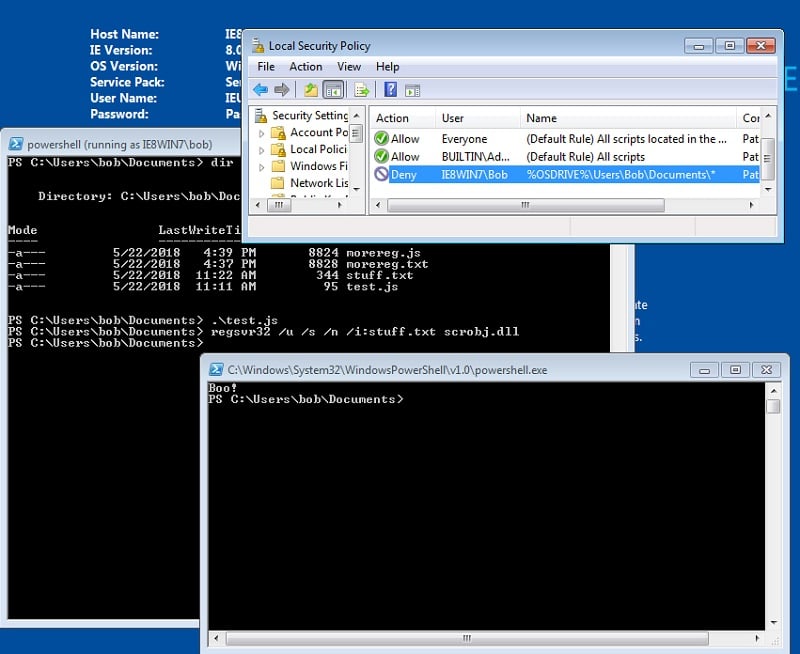Click the Deny icon for IE8WIN7\Bob rule
The width and height of the screenshot is (800, 654).
pyautogui.click(x=381, y=174)
